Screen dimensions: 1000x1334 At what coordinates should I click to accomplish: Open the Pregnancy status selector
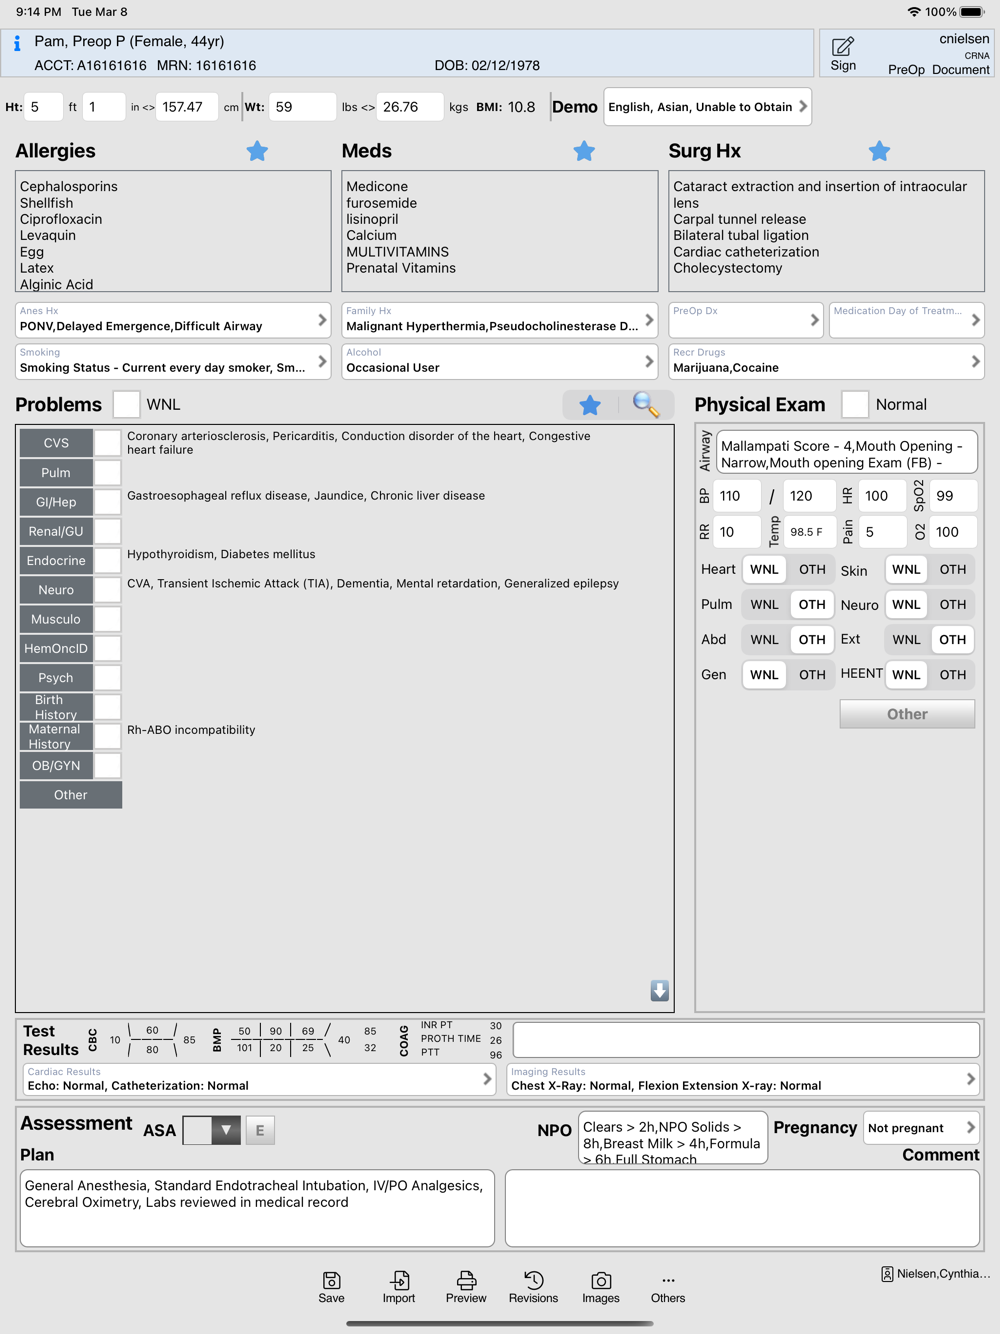click(x=921, y=1128)
